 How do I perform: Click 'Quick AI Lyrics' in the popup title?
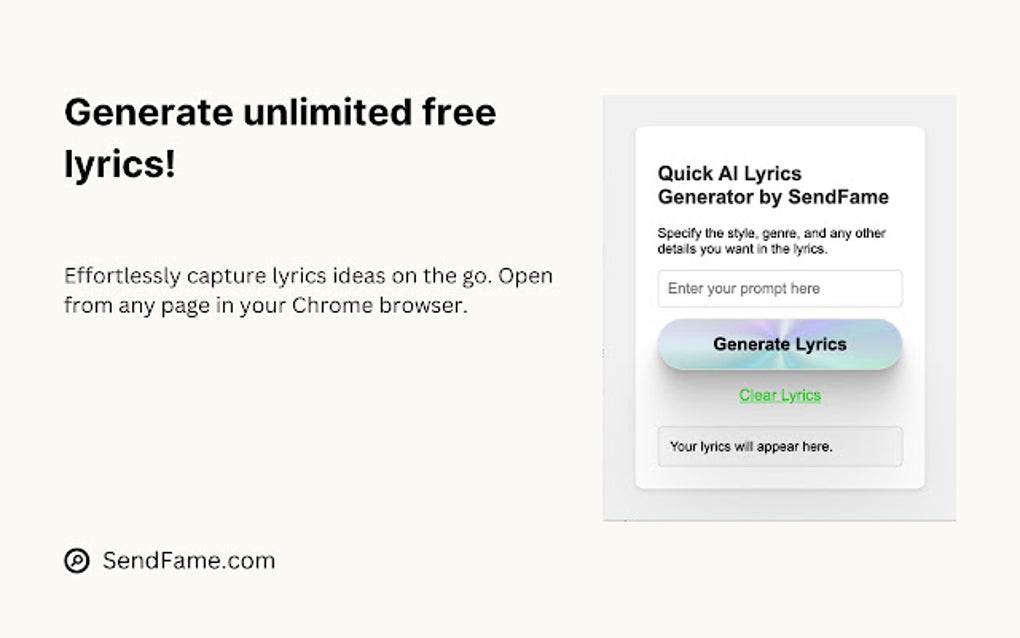point(729,174)
